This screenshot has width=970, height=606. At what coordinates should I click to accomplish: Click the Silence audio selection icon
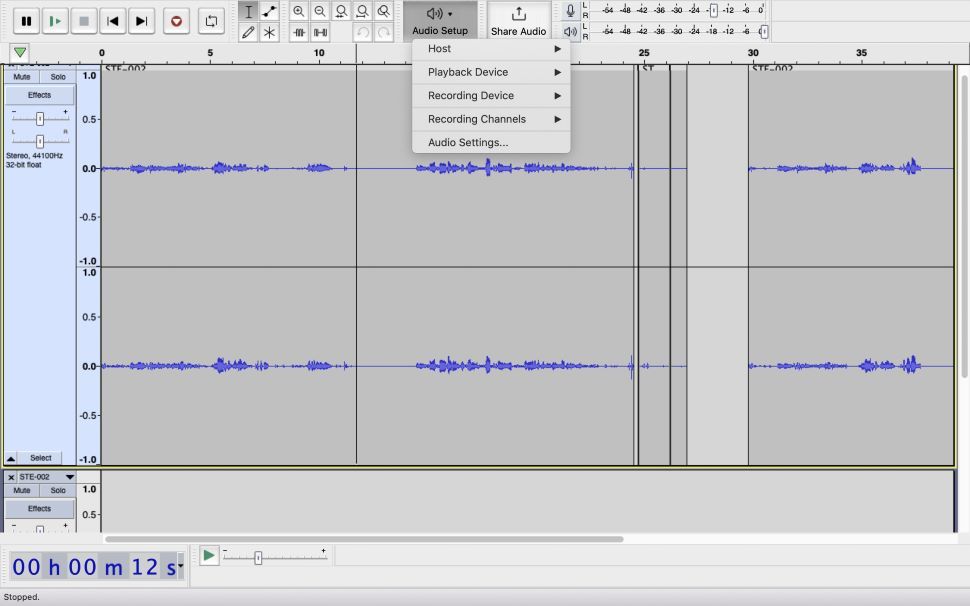[x=320, y=31]
